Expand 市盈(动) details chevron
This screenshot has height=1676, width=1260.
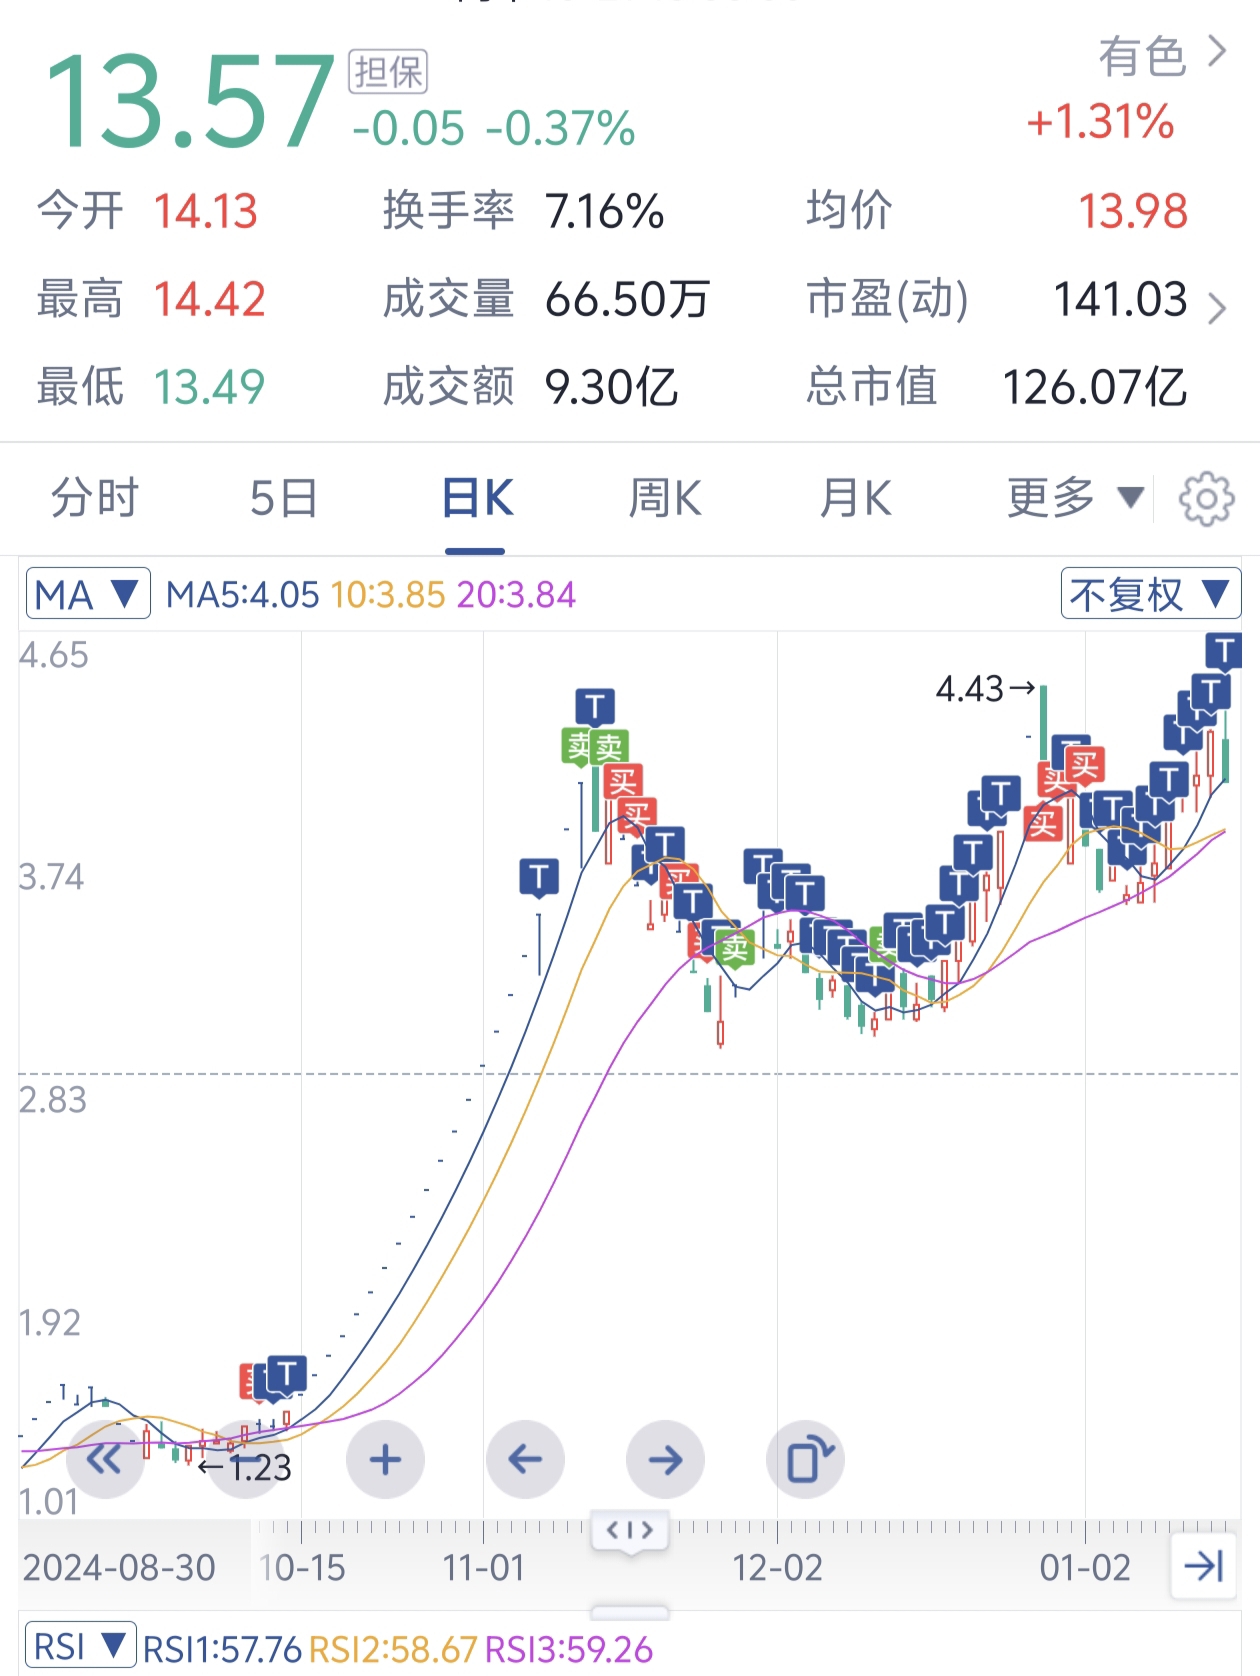click(1216, 308)
